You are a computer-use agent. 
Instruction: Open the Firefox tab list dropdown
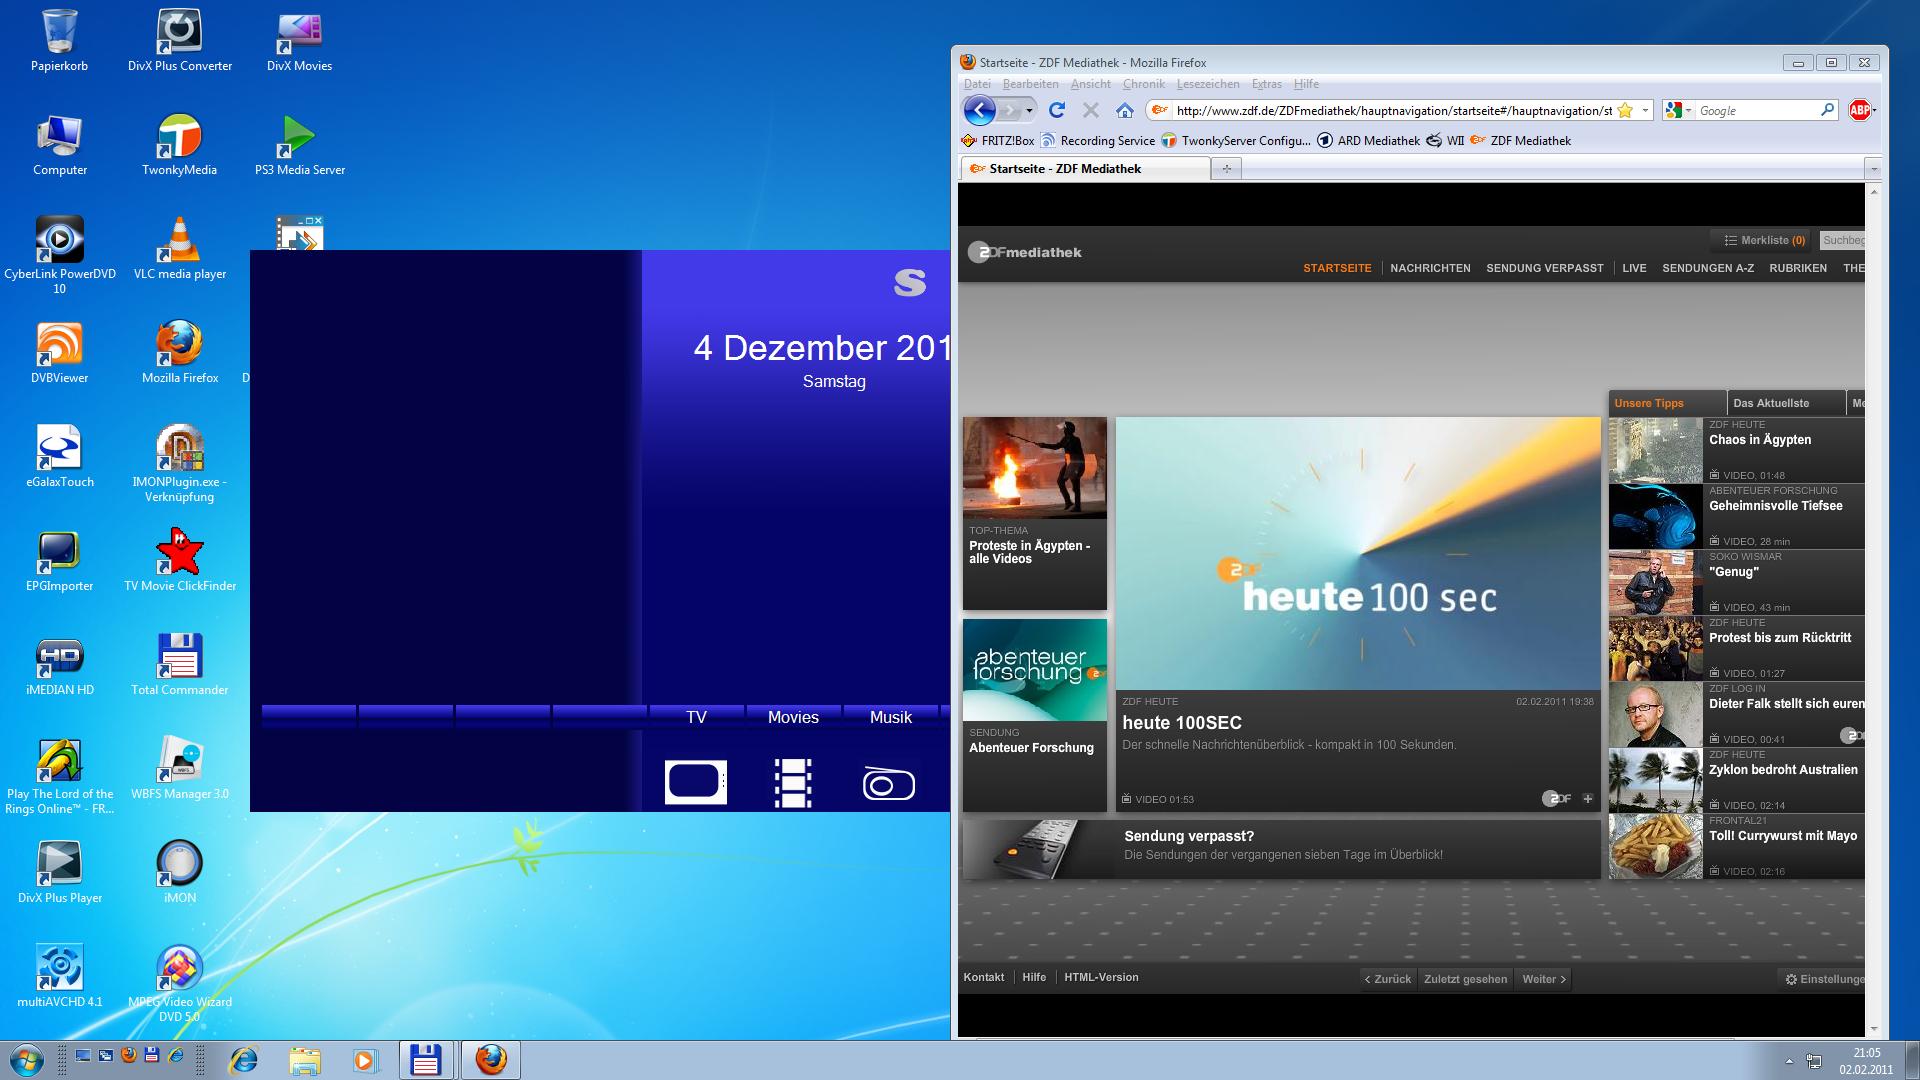click(x=1874, y=169)
